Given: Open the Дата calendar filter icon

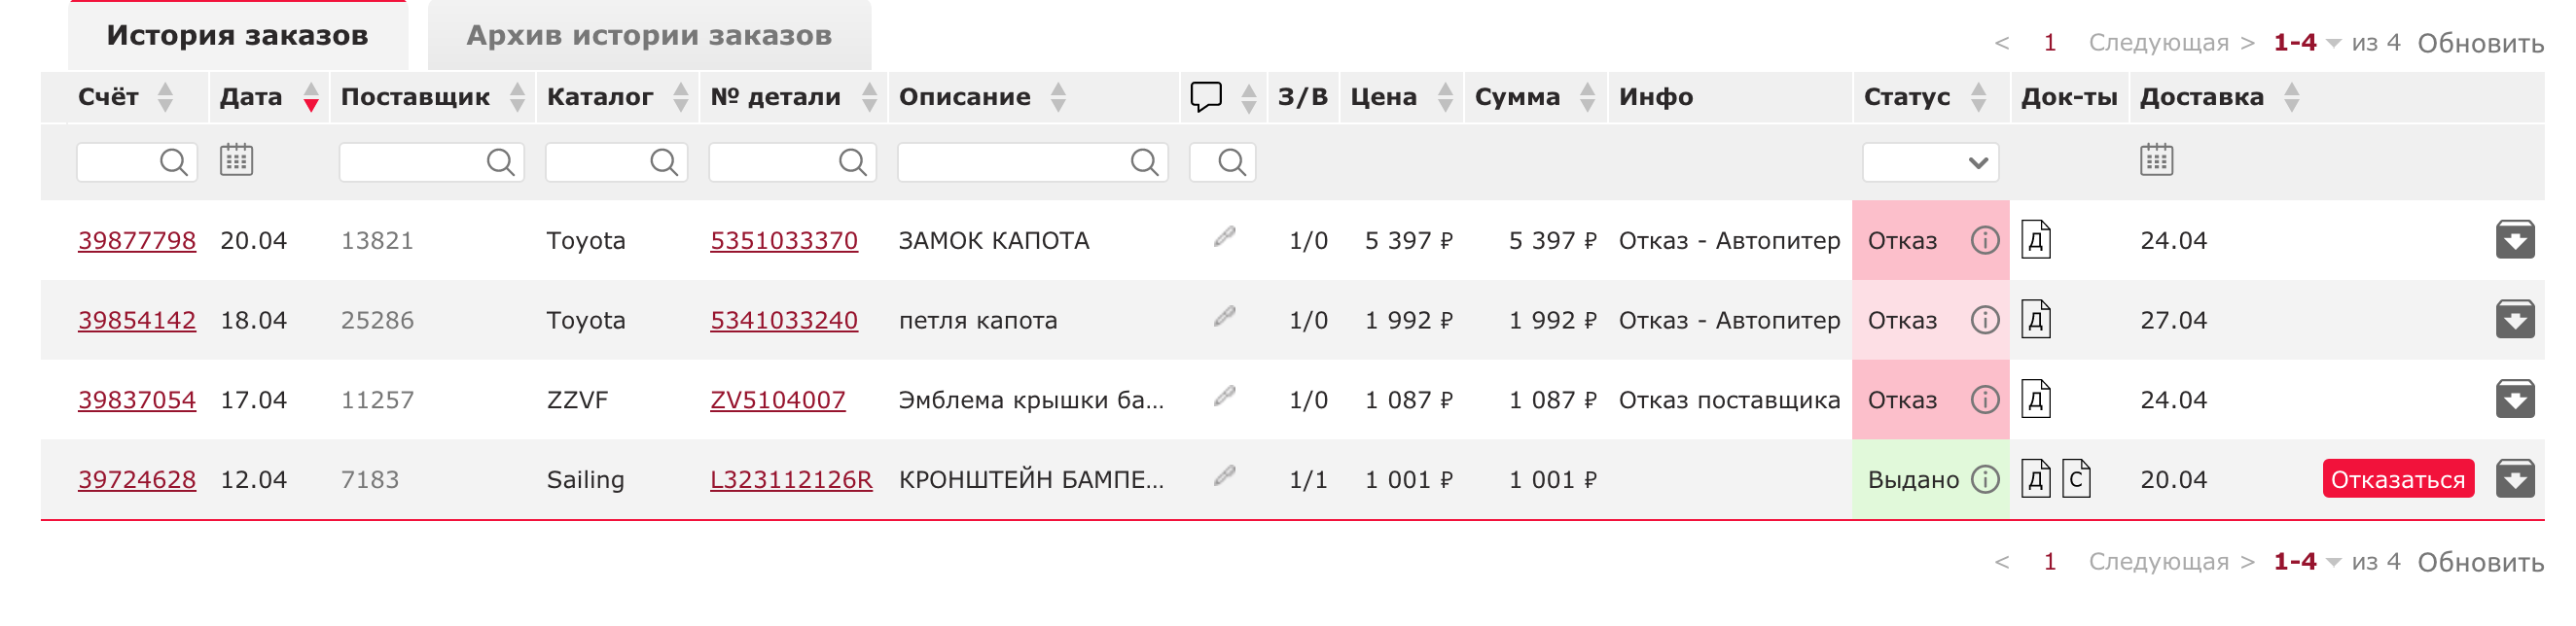Looking at the screenshot, I should tap(236, 160).
